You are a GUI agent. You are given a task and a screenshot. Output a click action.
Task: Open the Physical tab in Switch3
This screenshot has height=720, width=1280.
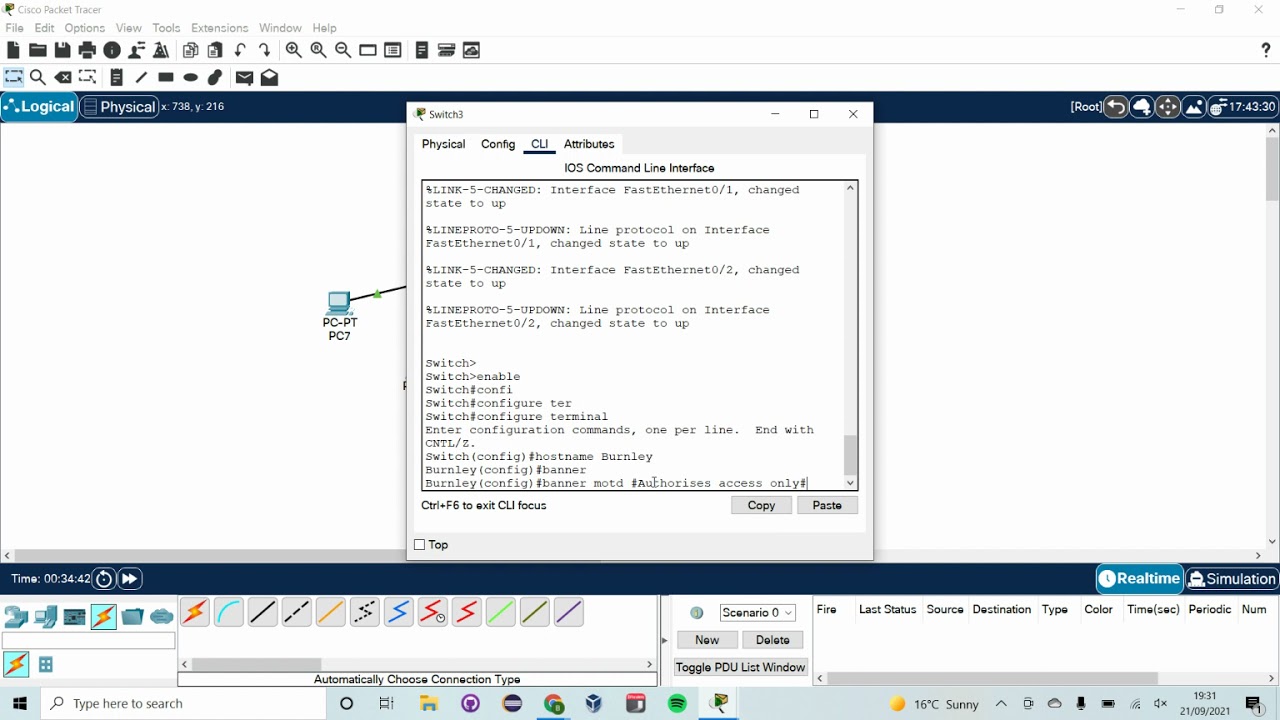(x=443, y=144)
